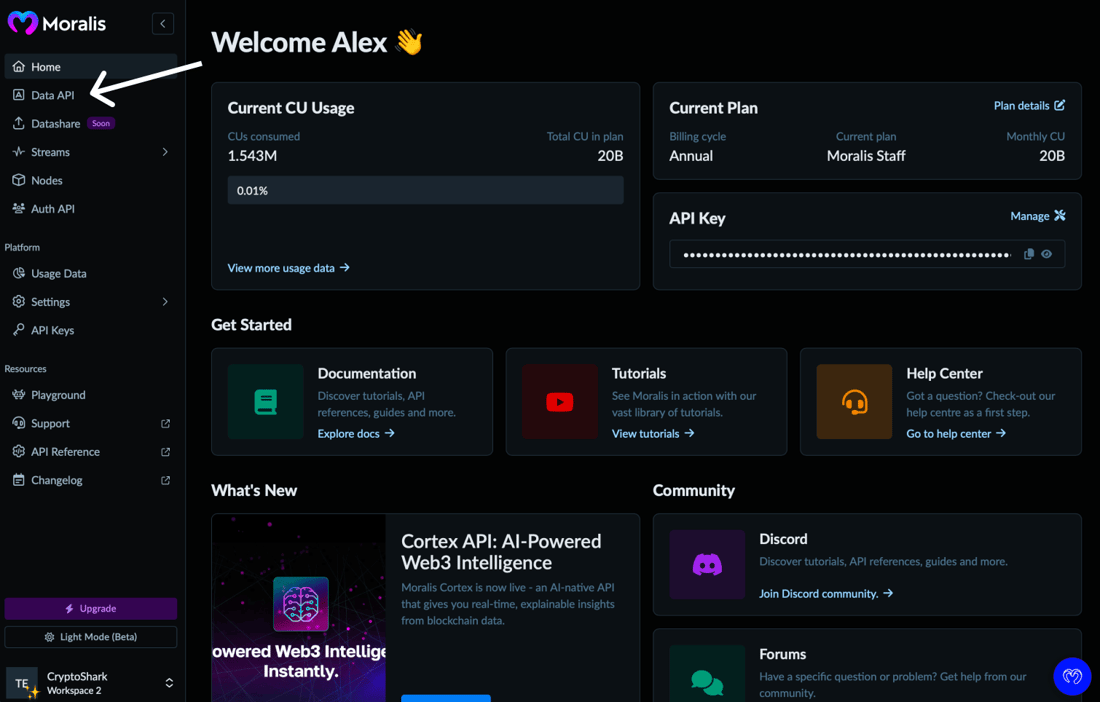The width and height of the screenshot is (1100, 702).
Task: Expand the Settings submenu chevron
Action: 165,302
